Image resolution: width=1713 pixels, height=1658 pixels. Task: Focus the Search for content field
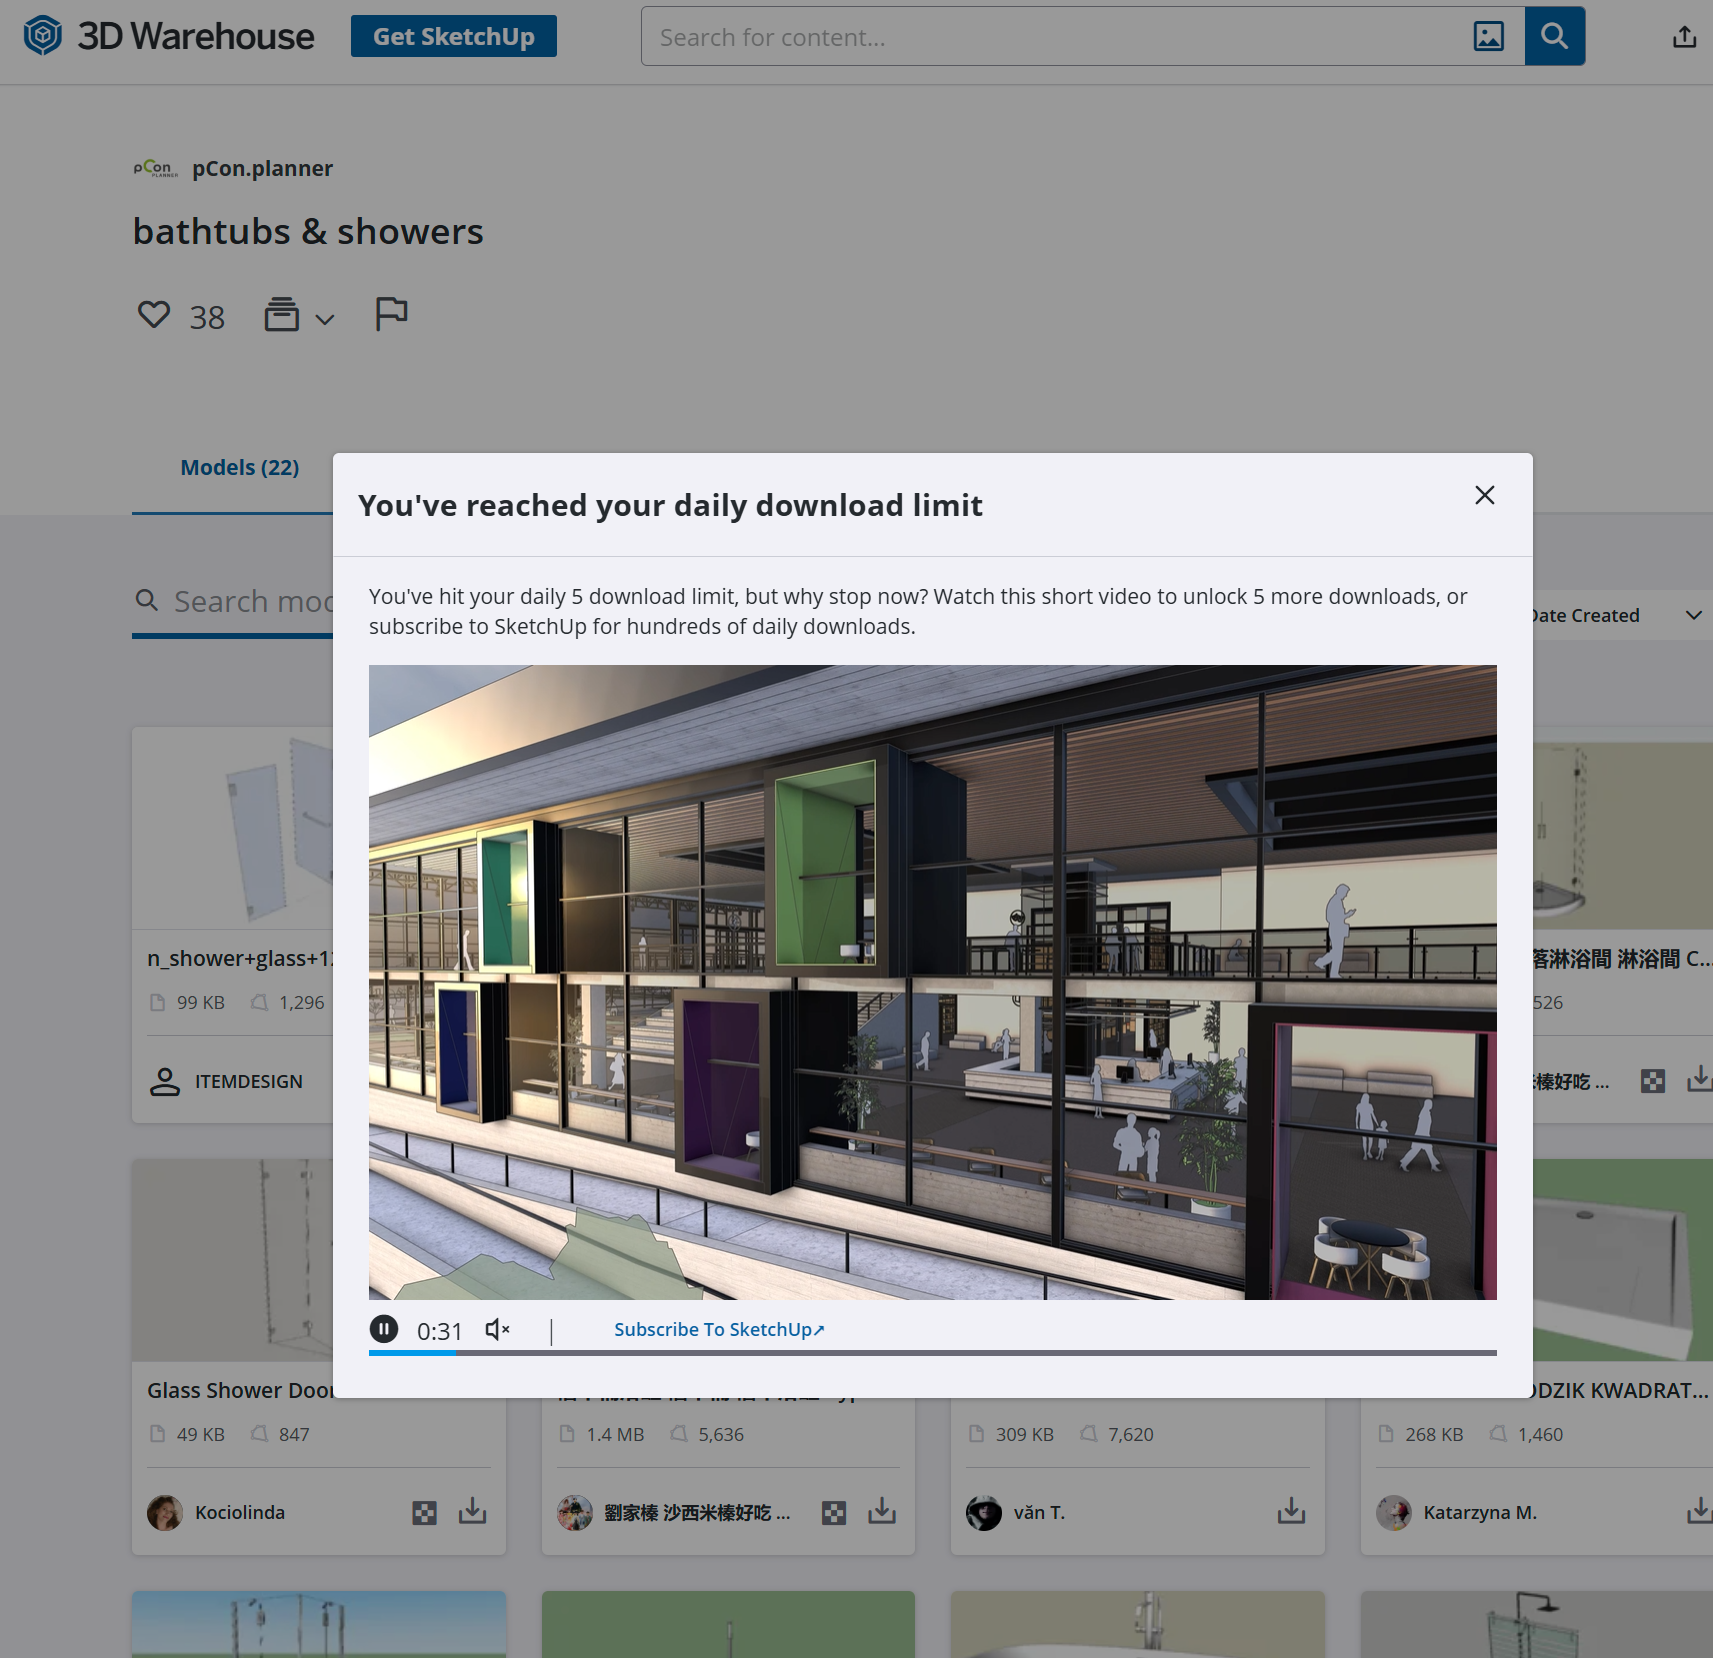click(x=1050, y=37)
